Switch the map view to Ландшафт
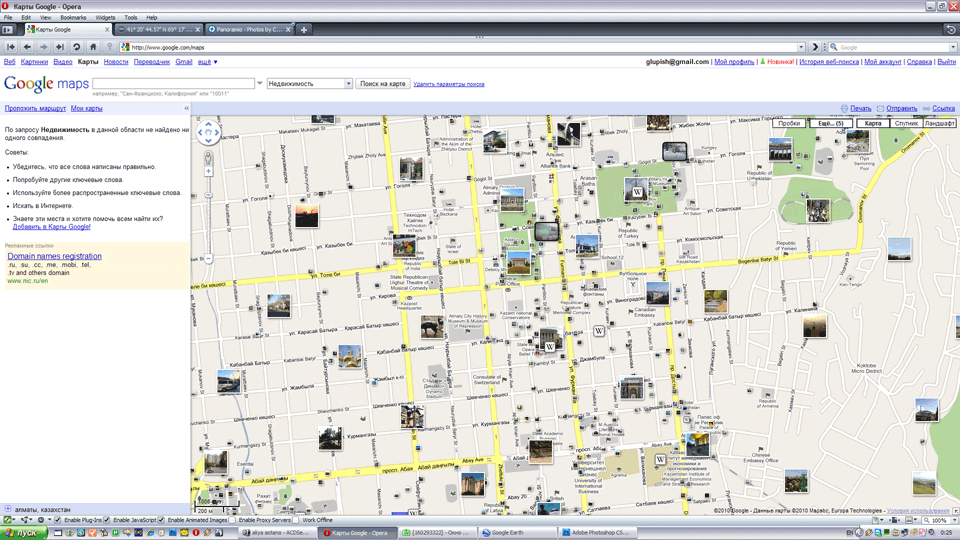The width and height of the screenshot is (960, 540). (x=939, y=123)
